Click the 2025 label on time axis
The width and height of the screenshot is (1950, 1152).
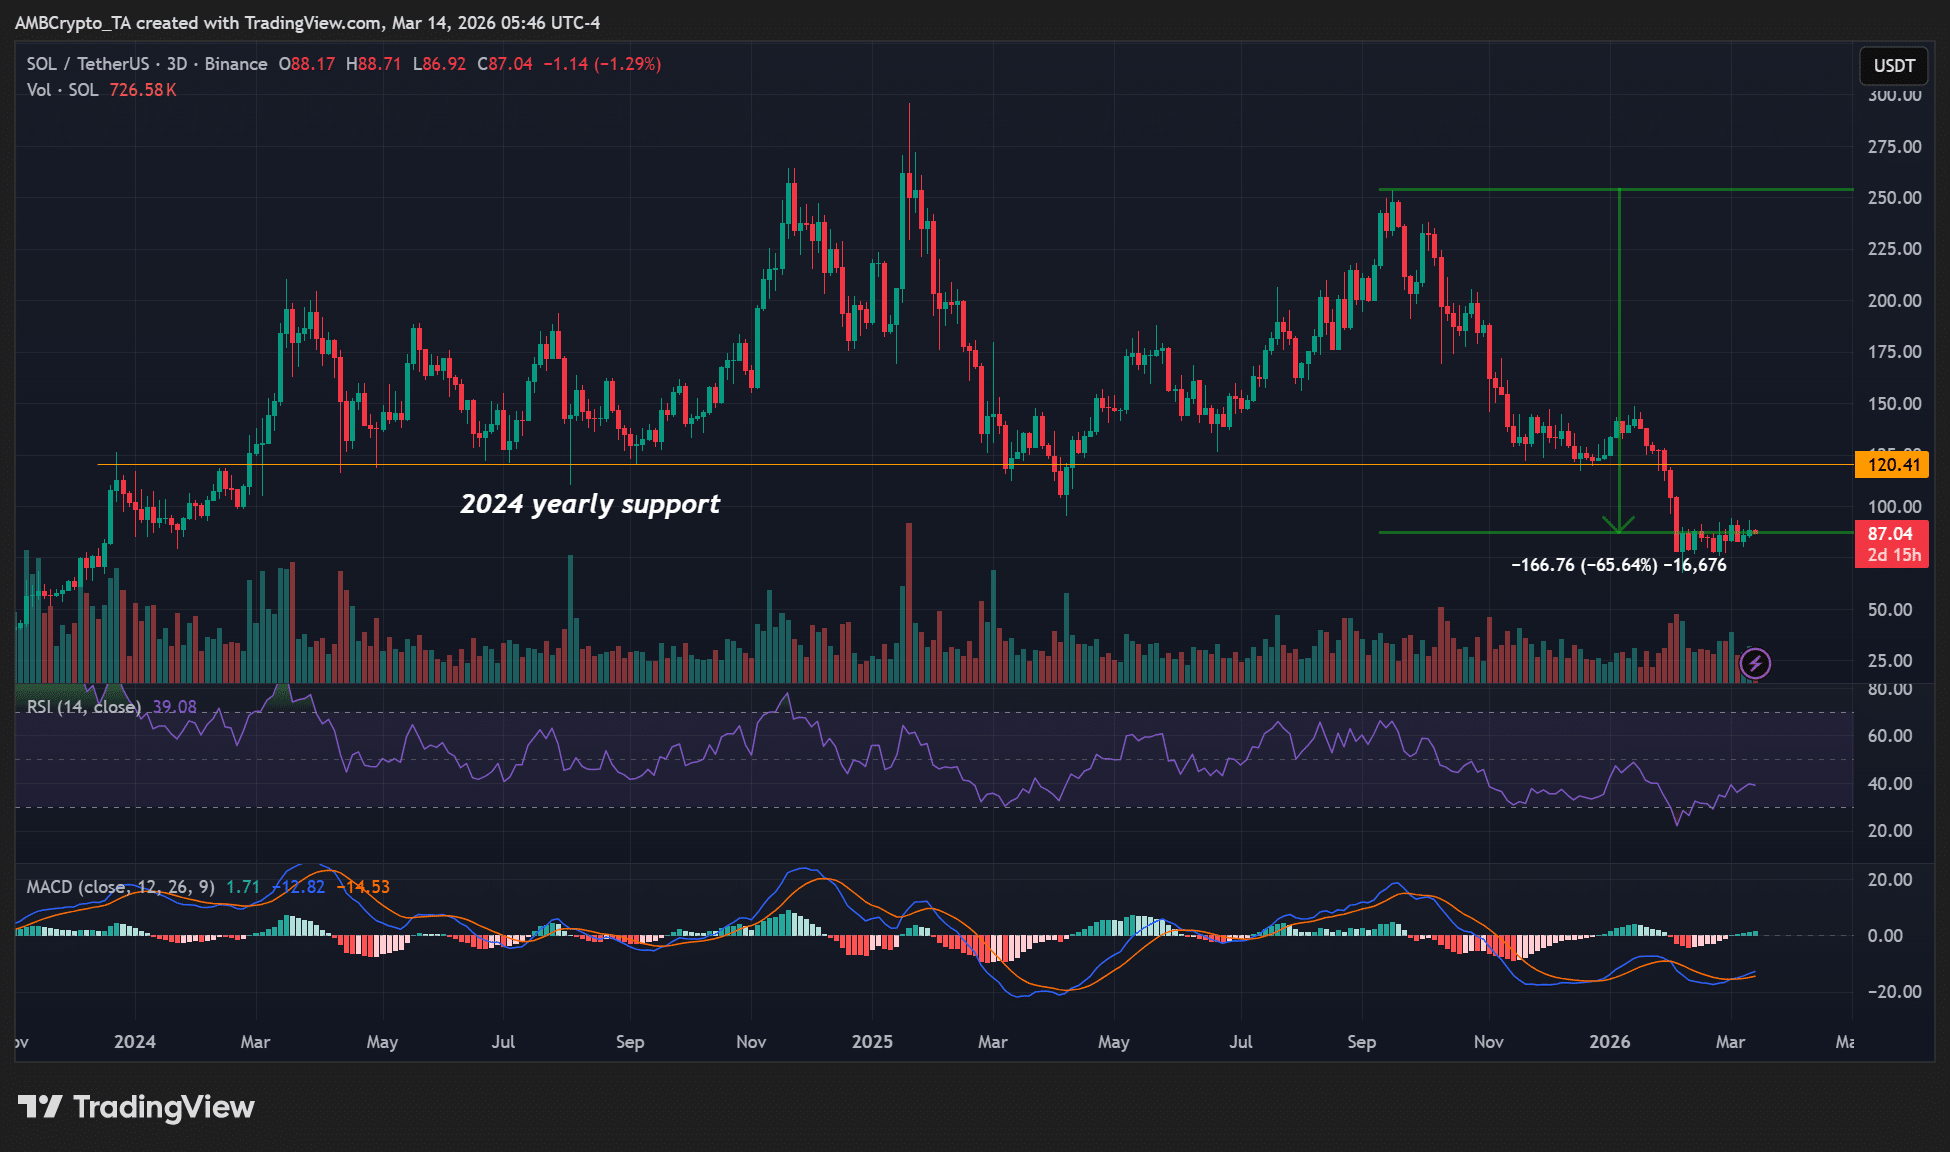[x=872, y=1042]
